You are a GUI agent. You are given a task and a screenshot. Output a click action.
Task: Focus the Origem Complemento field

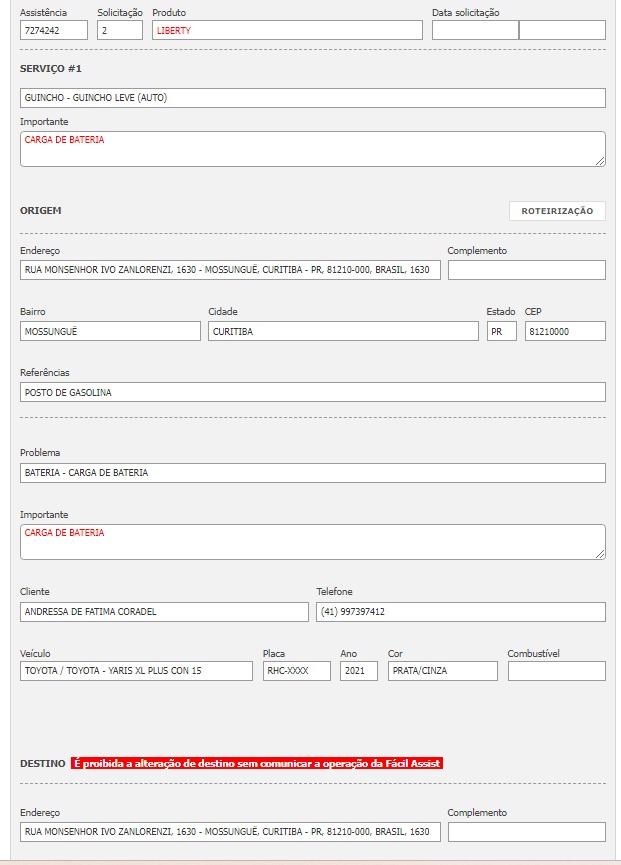click(x=526, y=270)
